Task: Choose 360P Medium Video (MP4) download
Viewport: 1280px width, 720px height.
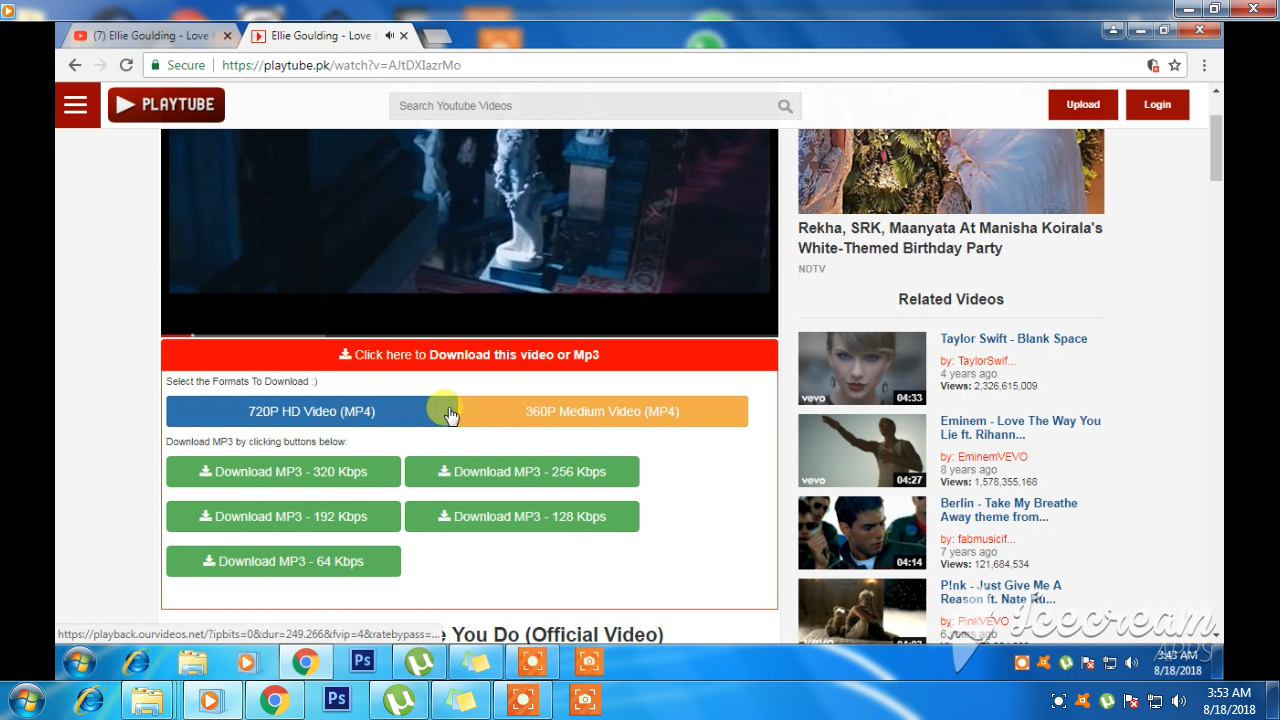Action: [x=602, y=411]
